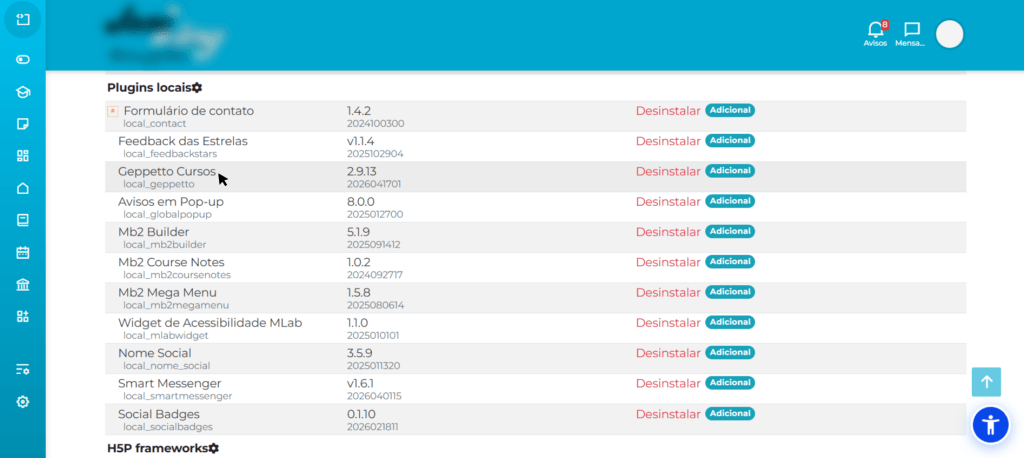The height and width of the screenshot is (458, 1024).
Task: Open H5P frameworks settings gear
Action: (x=213, y=448)
